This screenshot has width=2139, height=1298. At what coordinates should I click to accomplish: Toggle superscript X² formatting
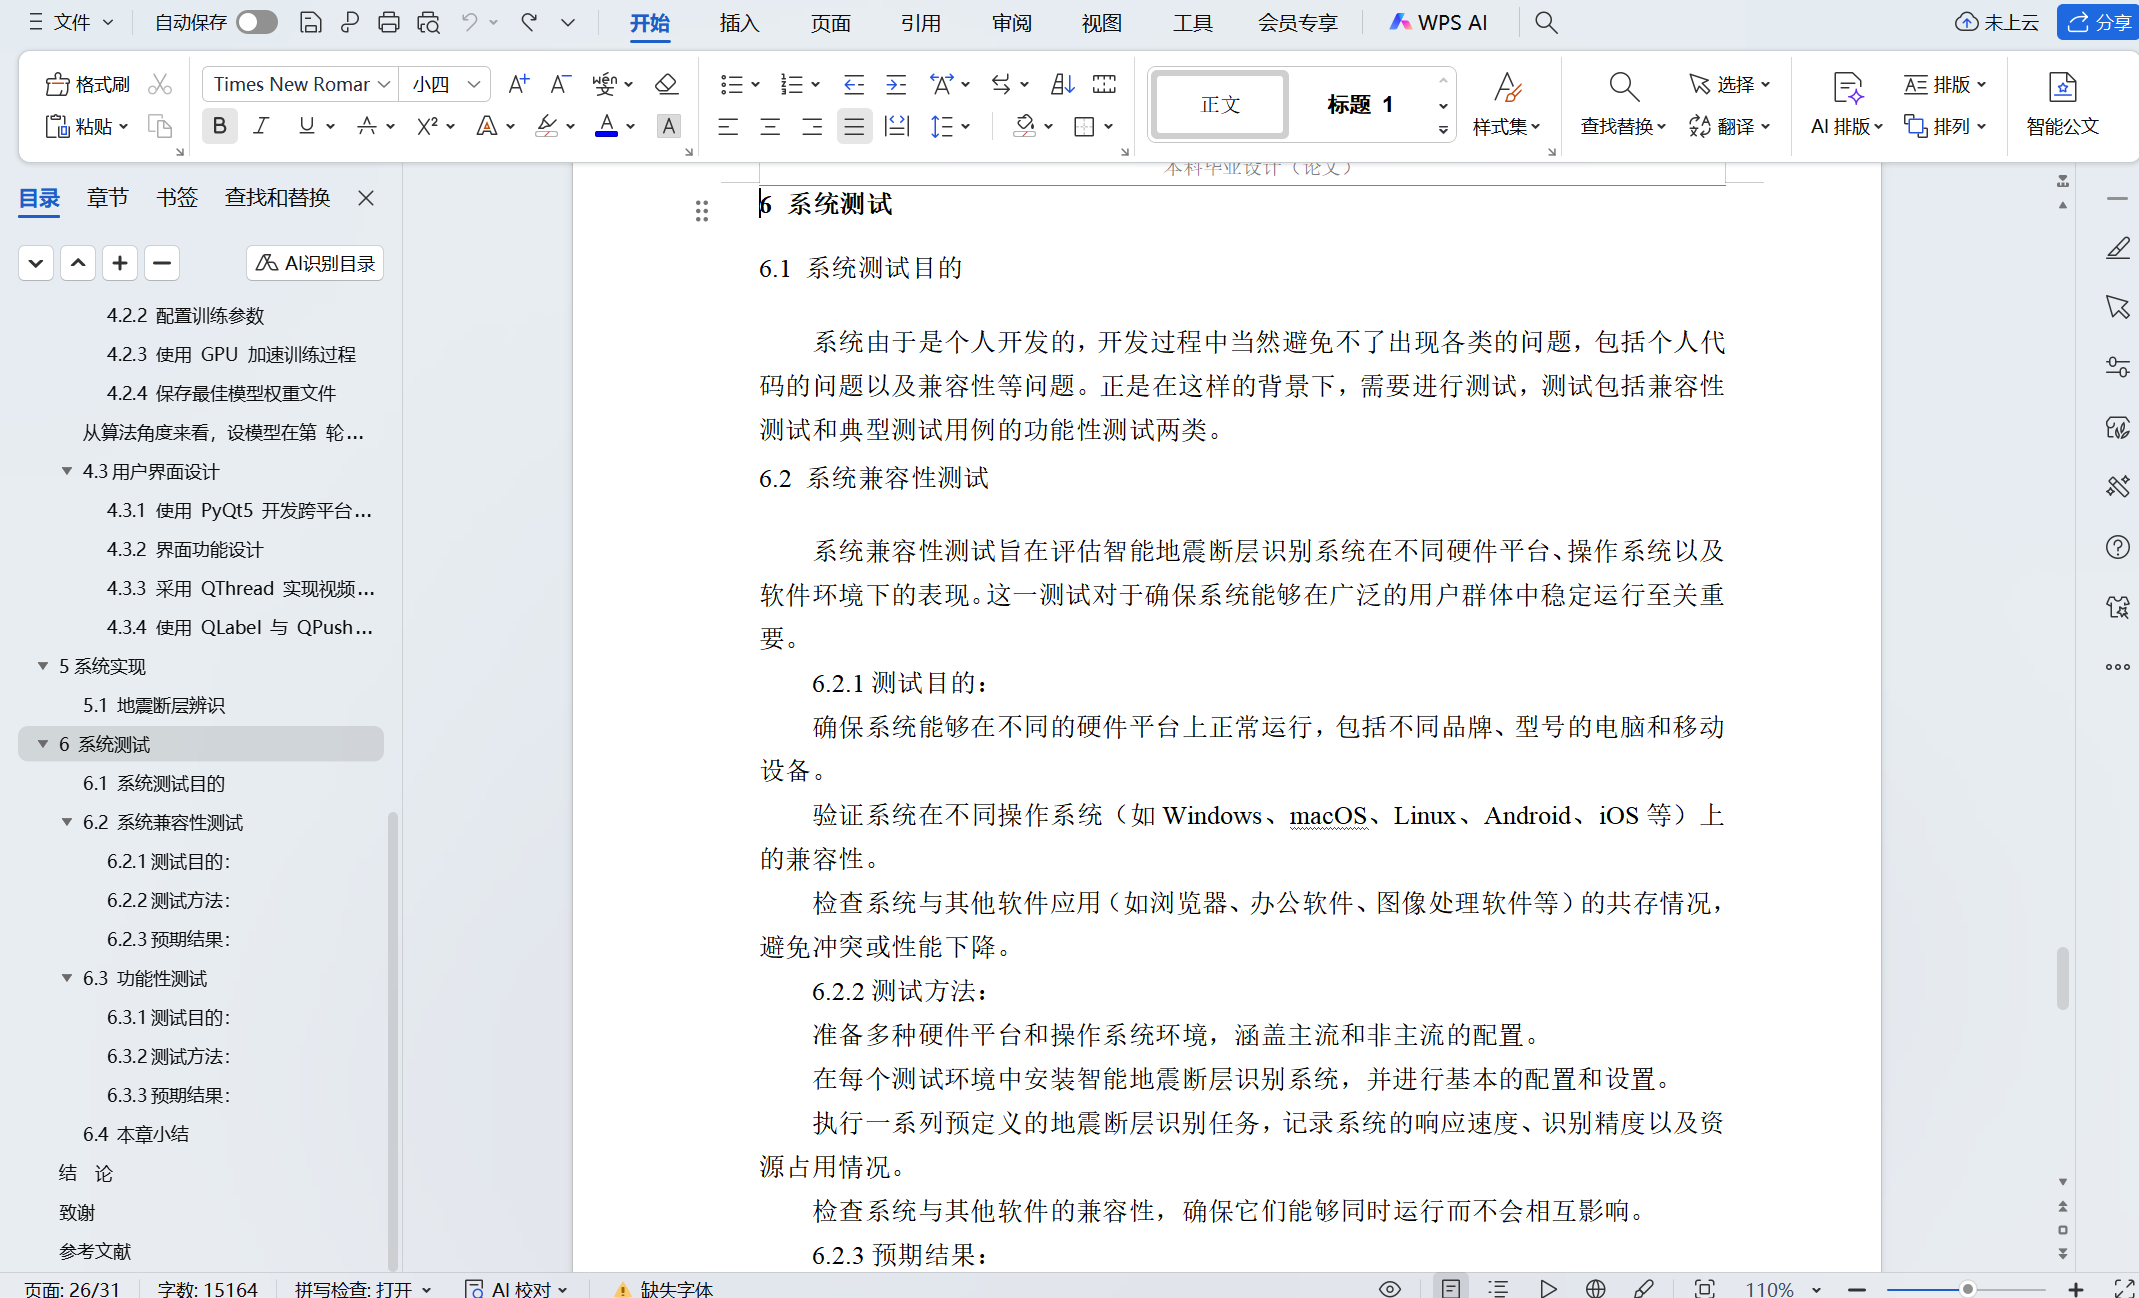428,126
